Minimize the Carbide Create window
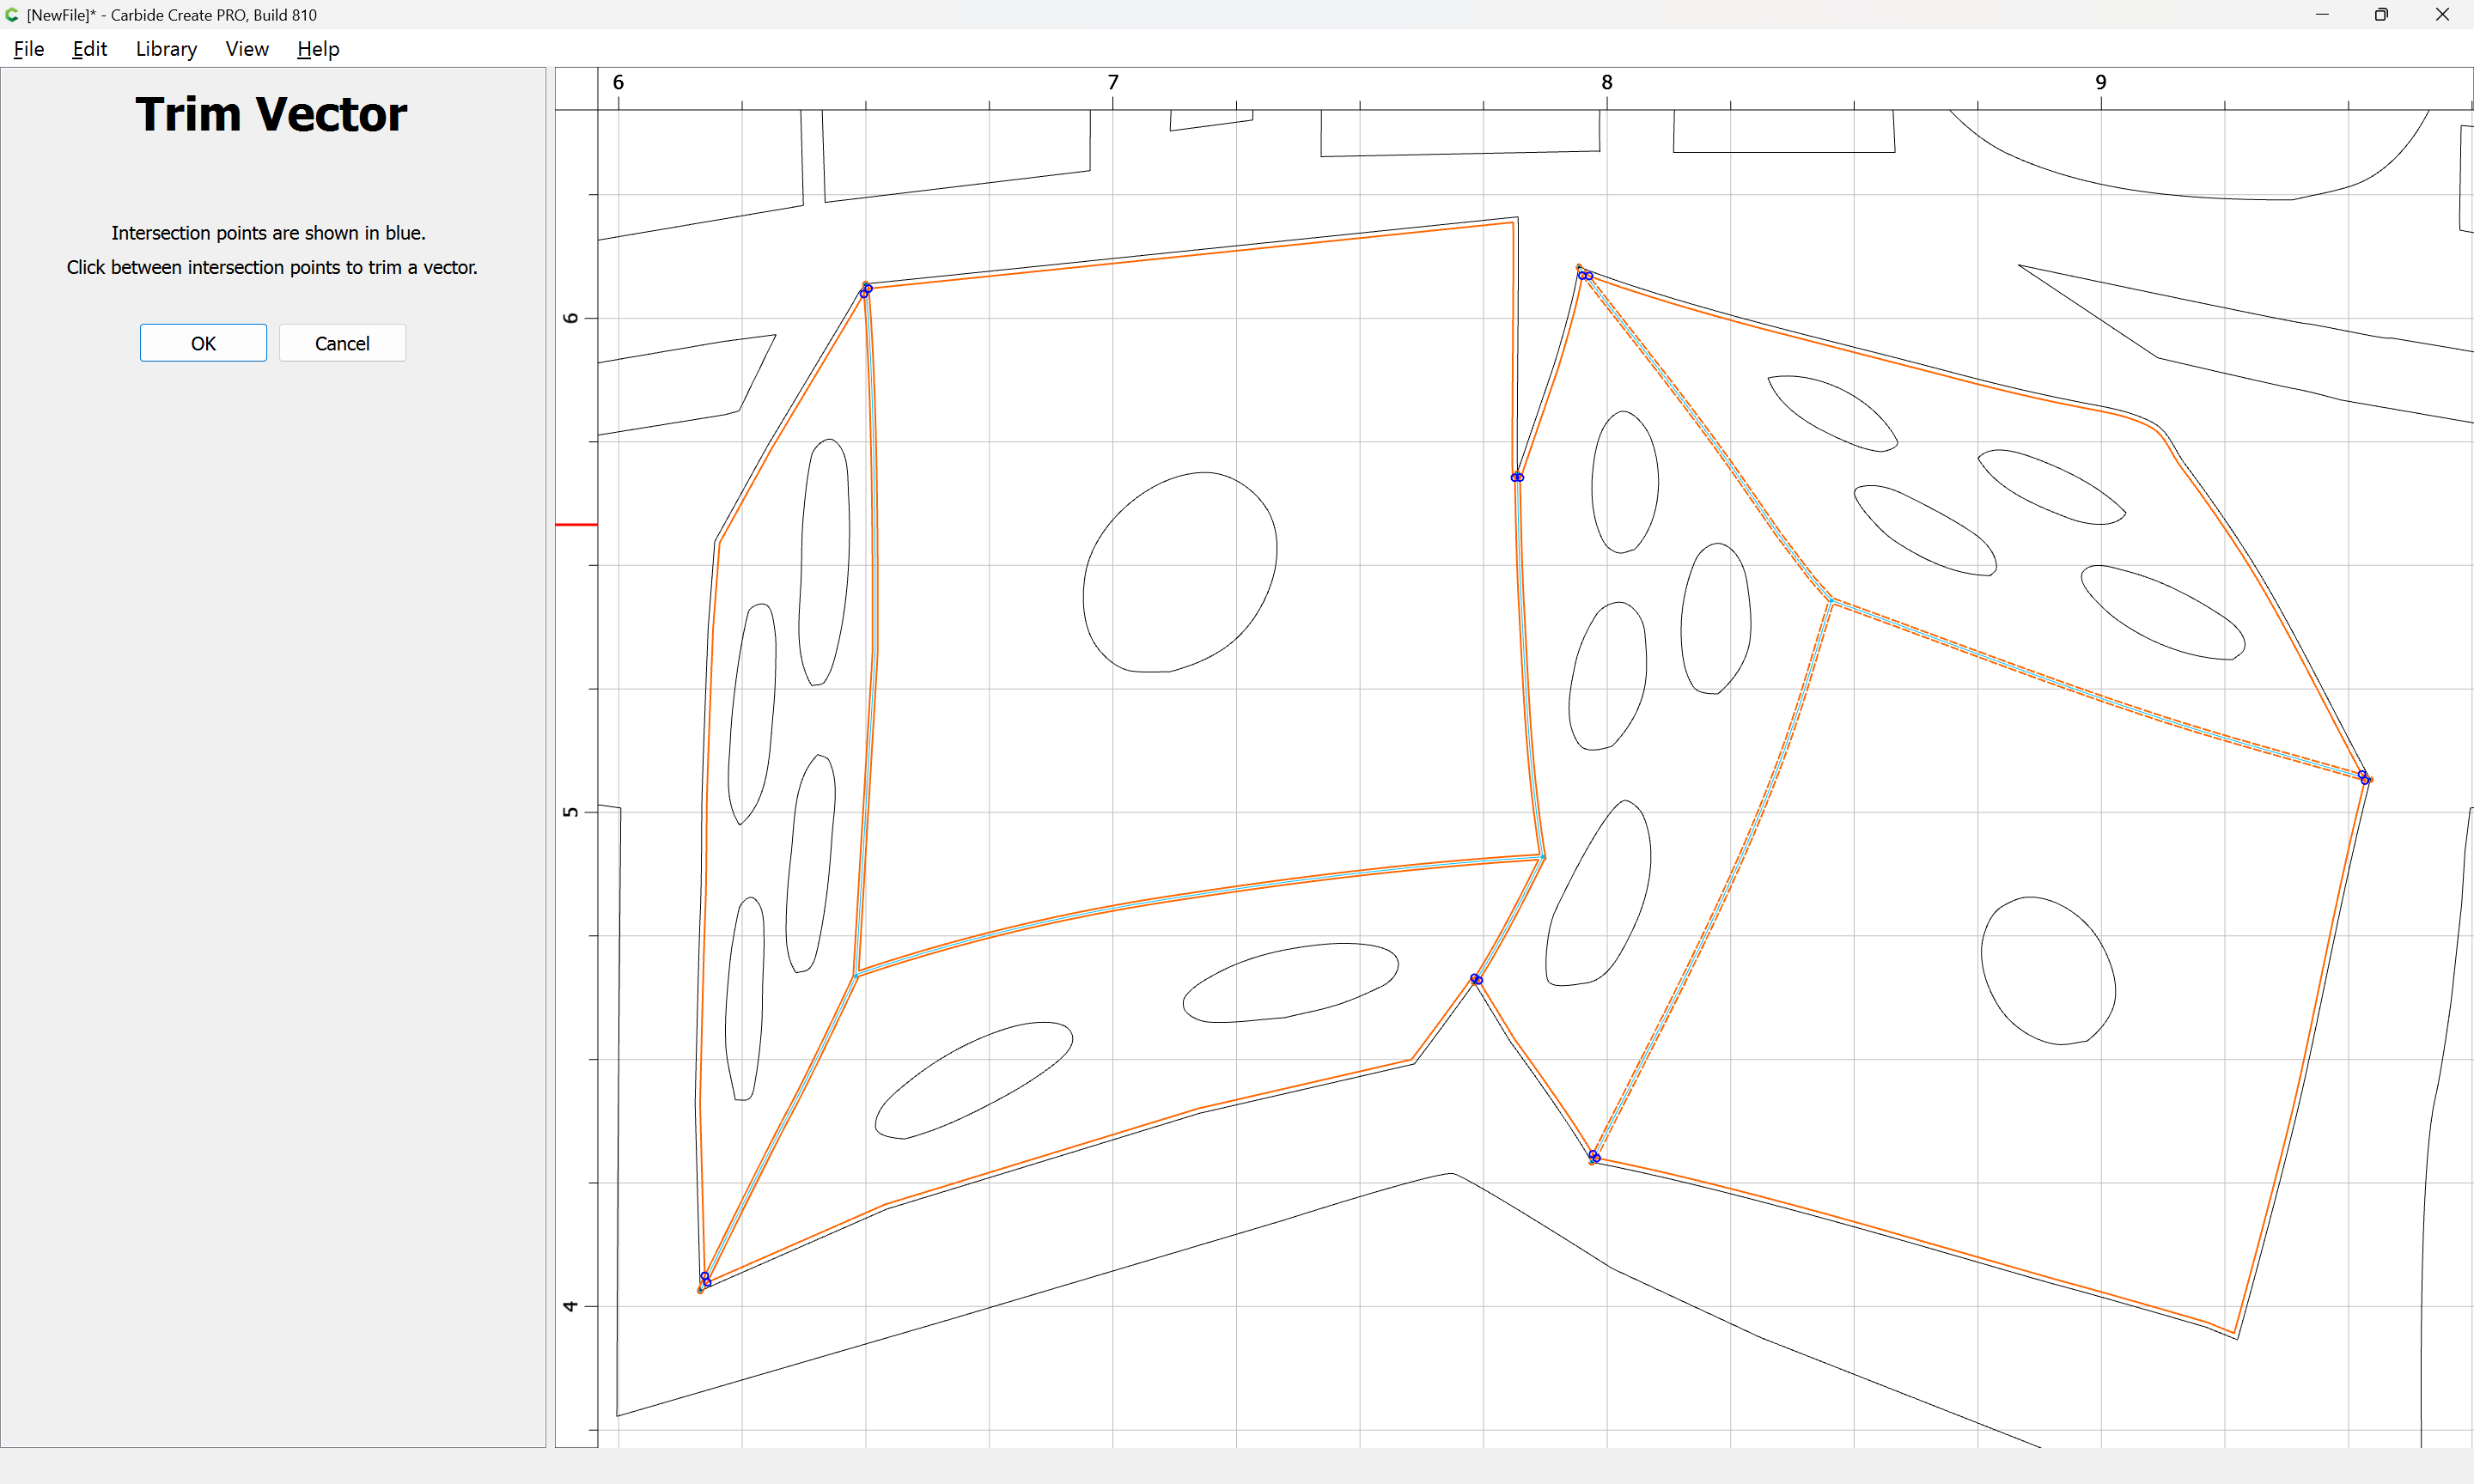 tap(2322, 14)
